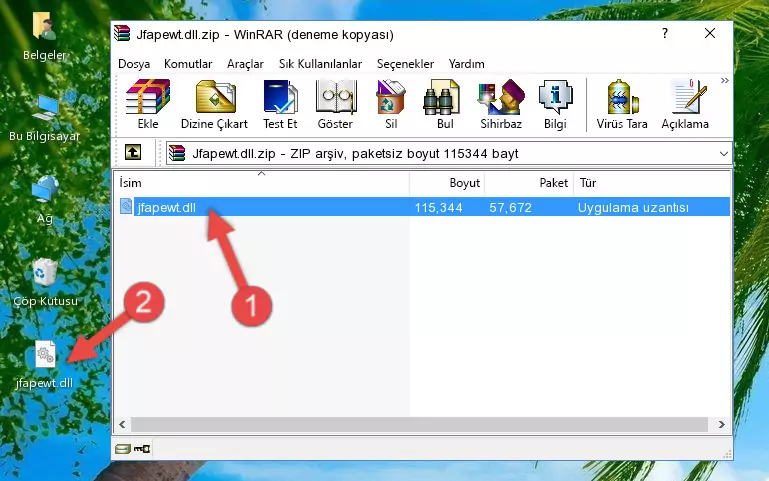This screenshot has height=481, width=769.
Task: Select the Ağ network desktop icon
Action: coord(45,200)
